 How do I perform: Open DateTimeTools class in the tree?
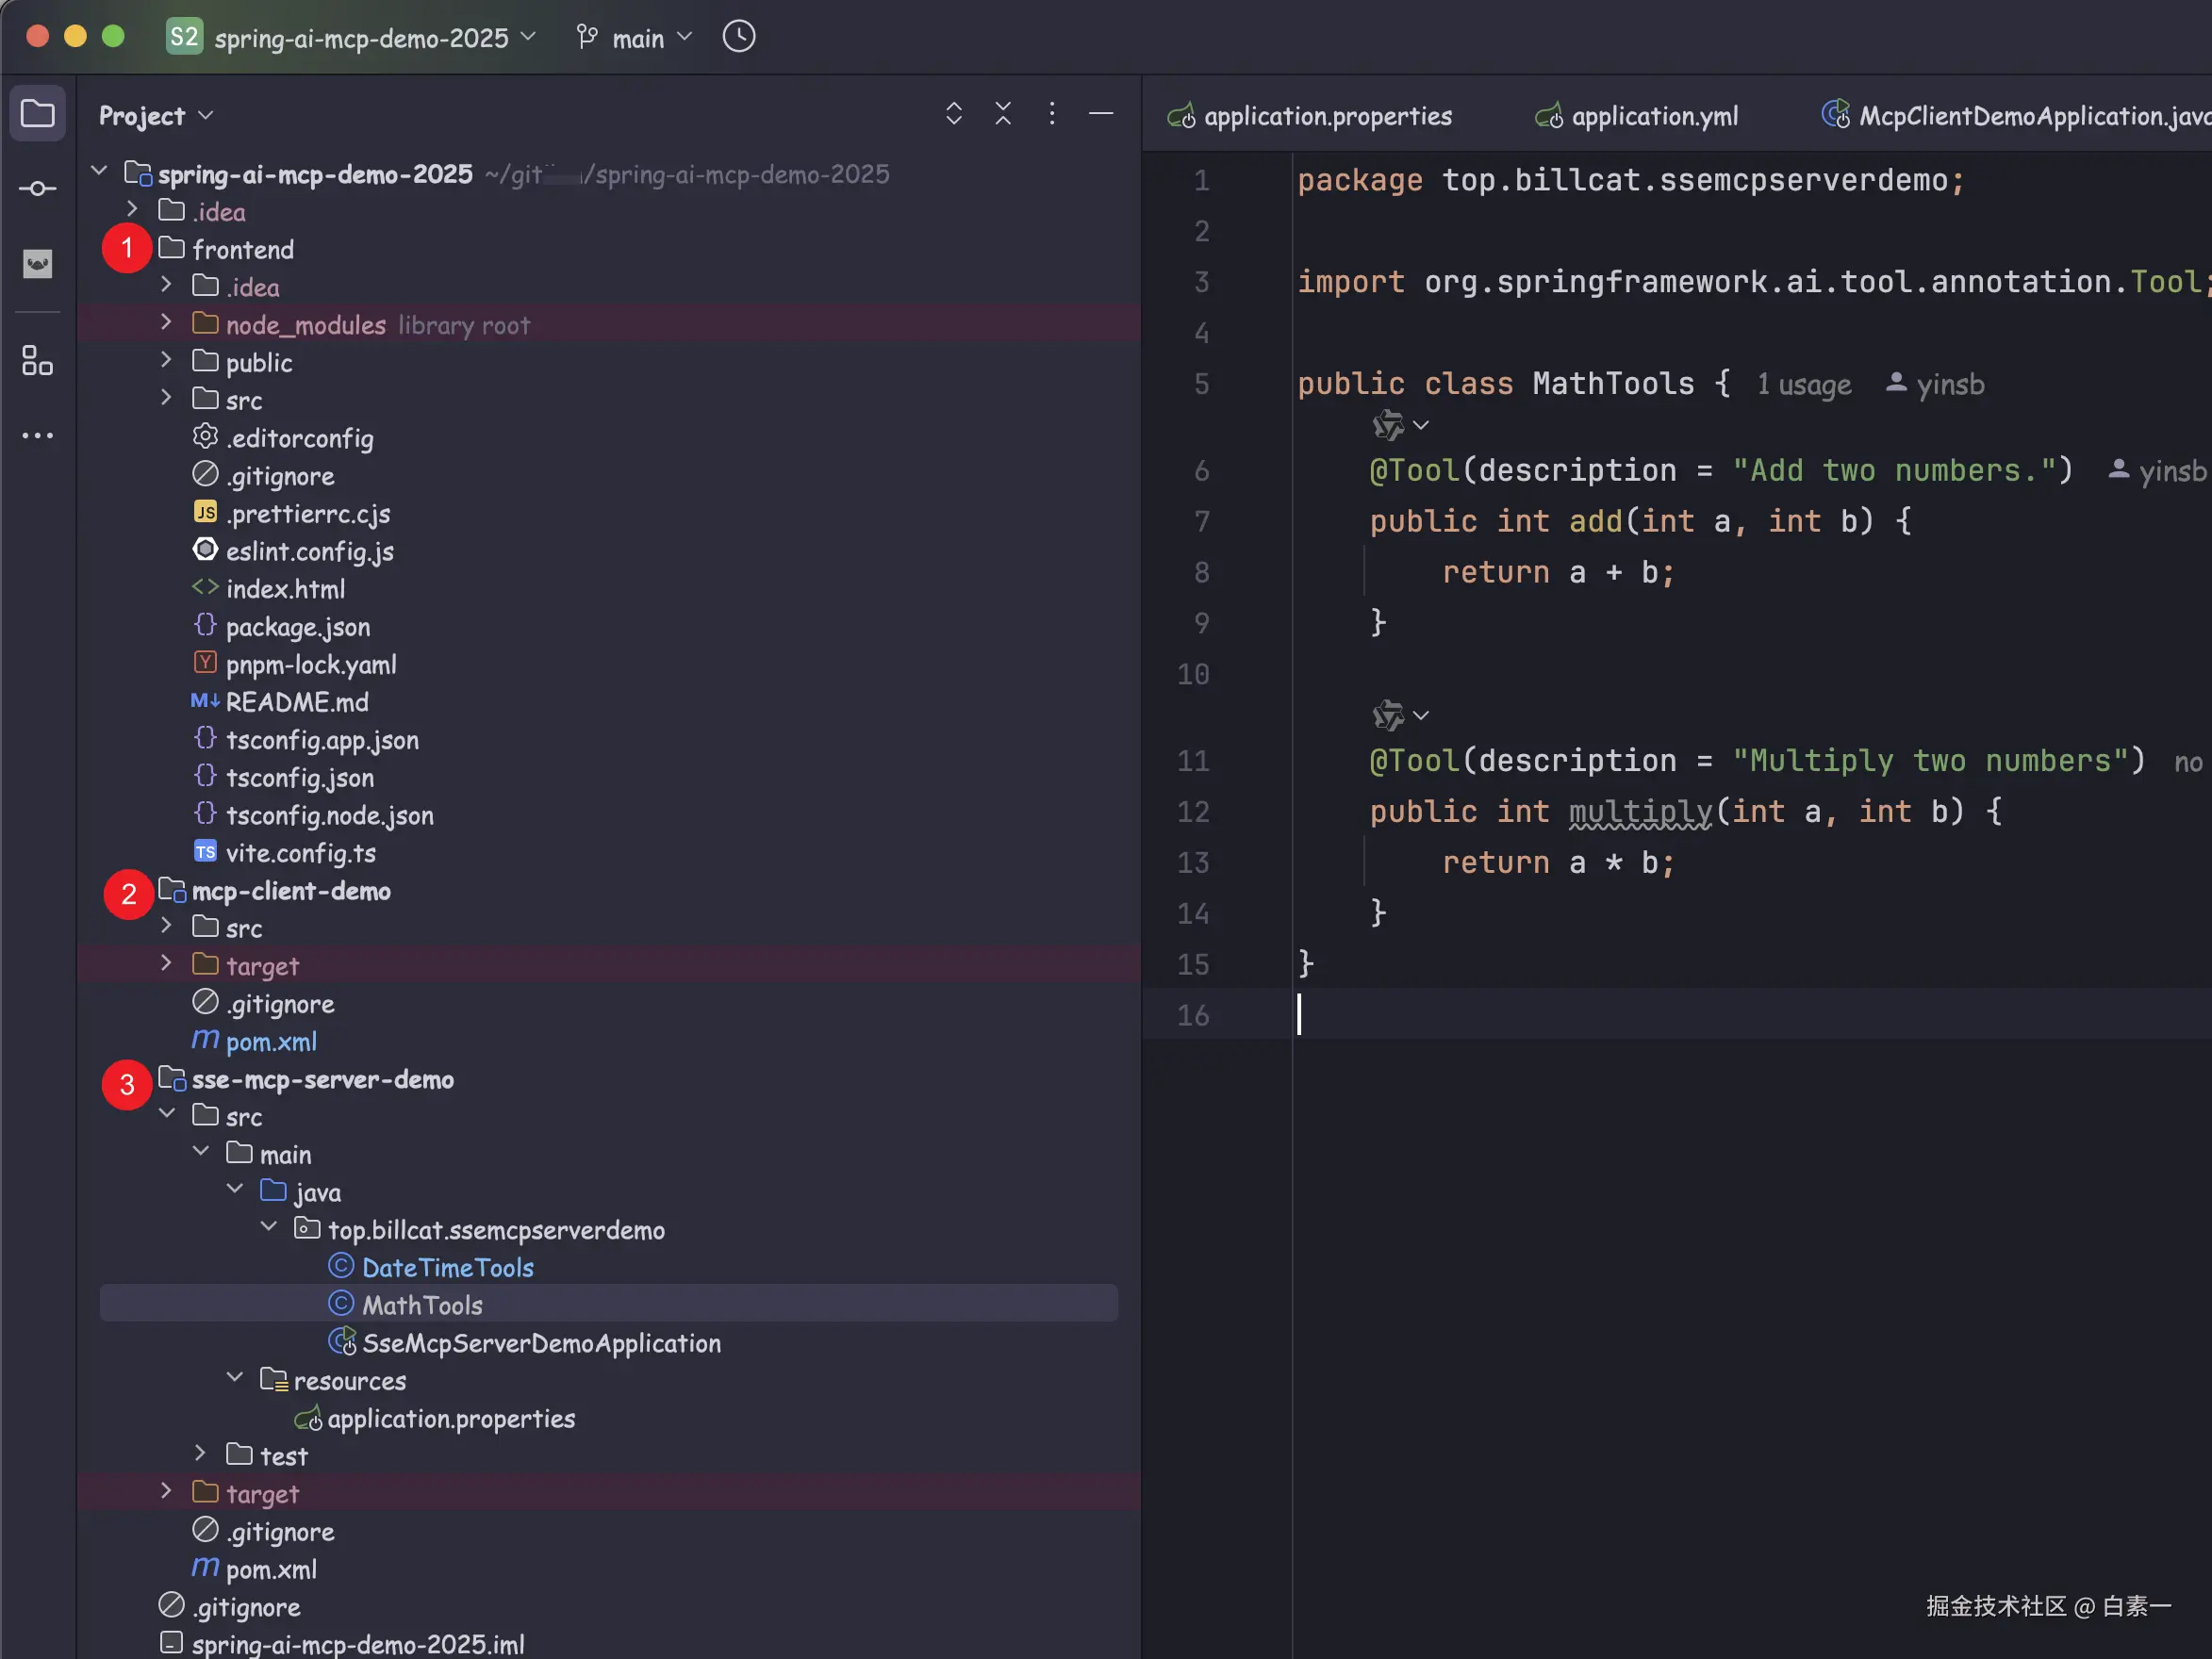(447, 1268)
